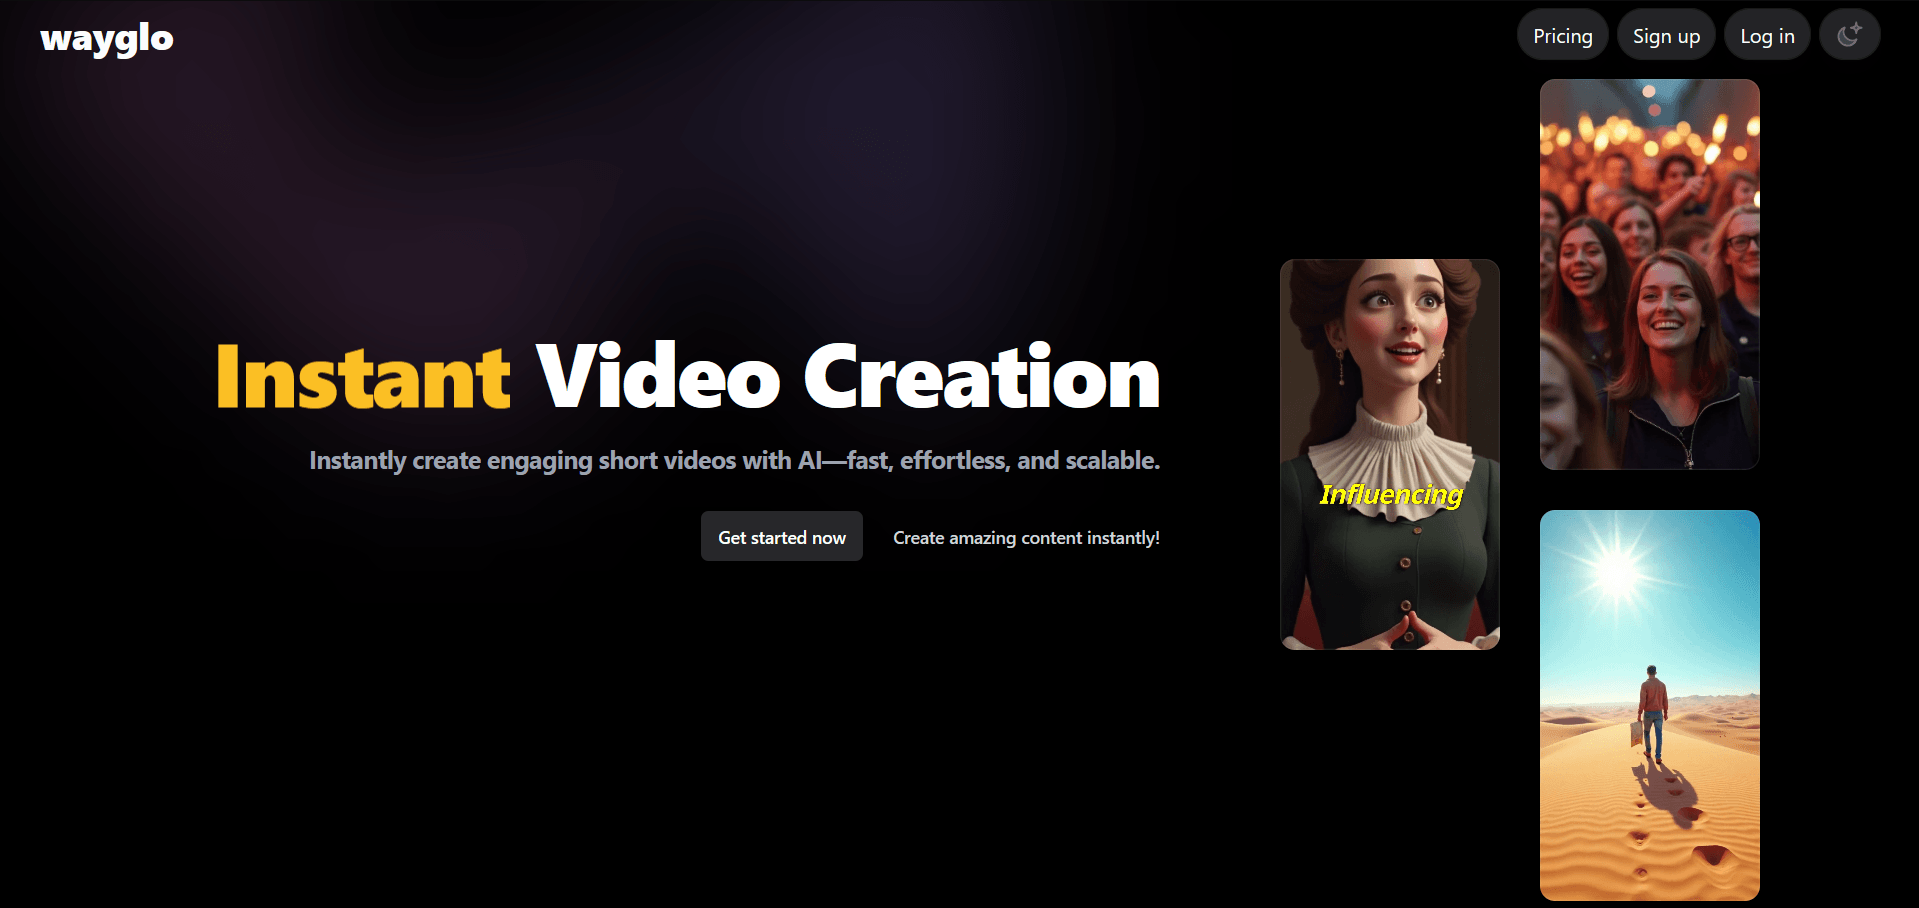This screenshot has width=1919, height=908.
Task: Open the Log in page
Action: [x=1767, y=36]
